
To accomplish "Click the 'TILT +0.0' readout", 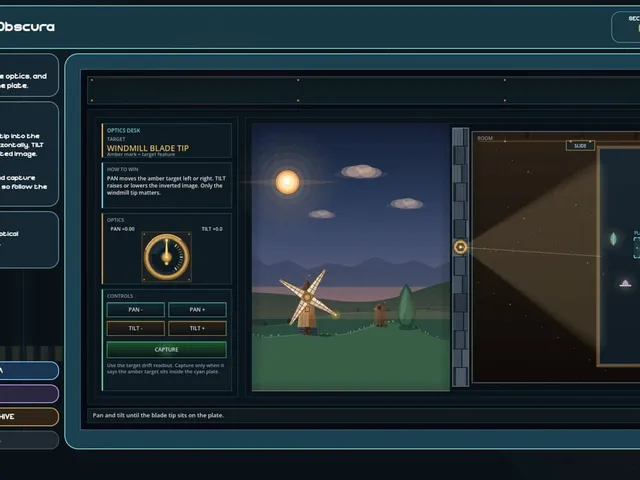I will tap(212, 229).
